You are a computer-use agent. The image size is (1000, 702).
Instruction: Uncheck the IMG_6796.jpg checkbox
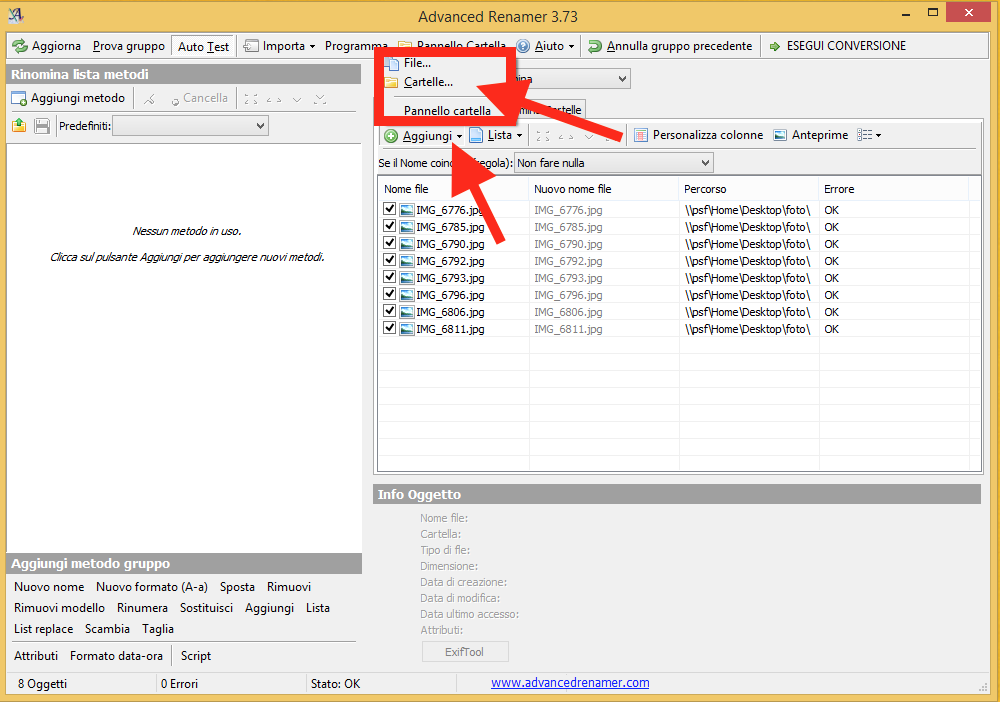(x=390, y=294)
